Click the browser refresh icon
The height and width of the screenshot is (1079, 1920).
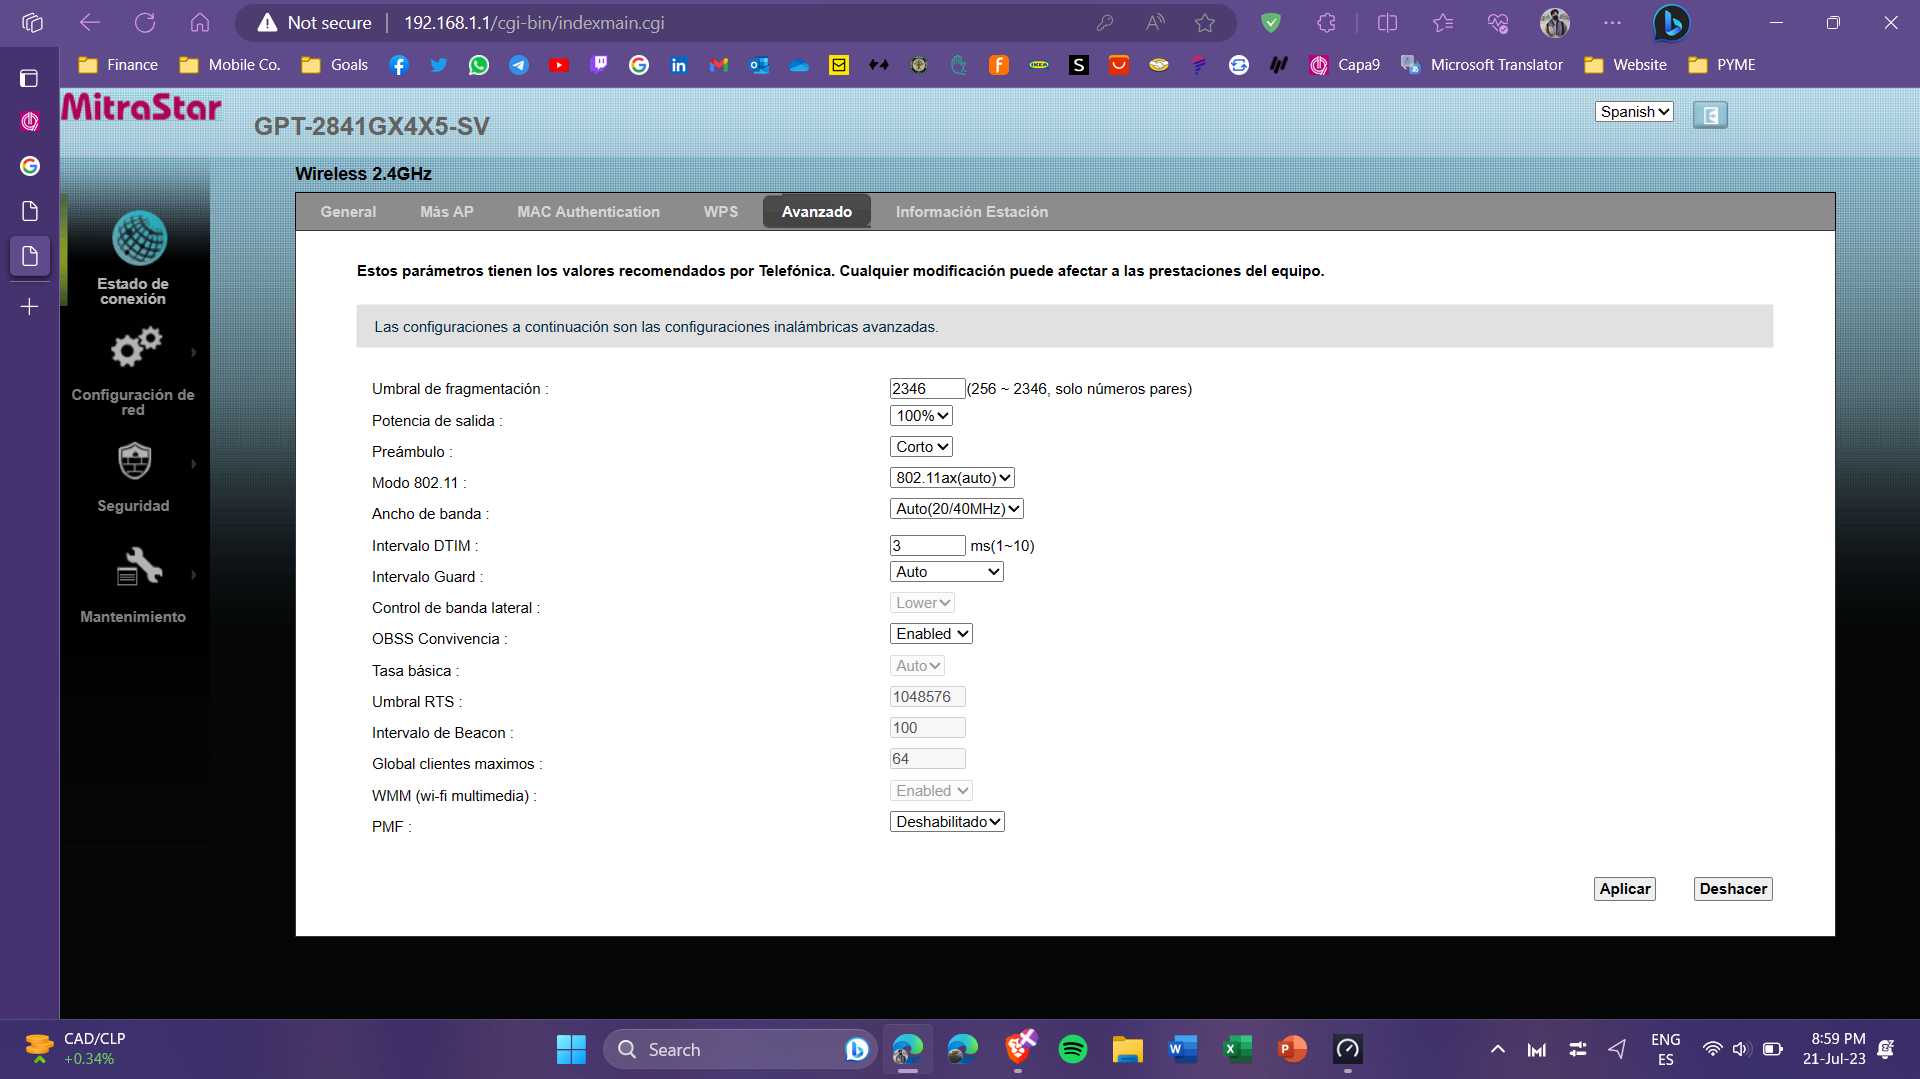click(x=145, y=23)
